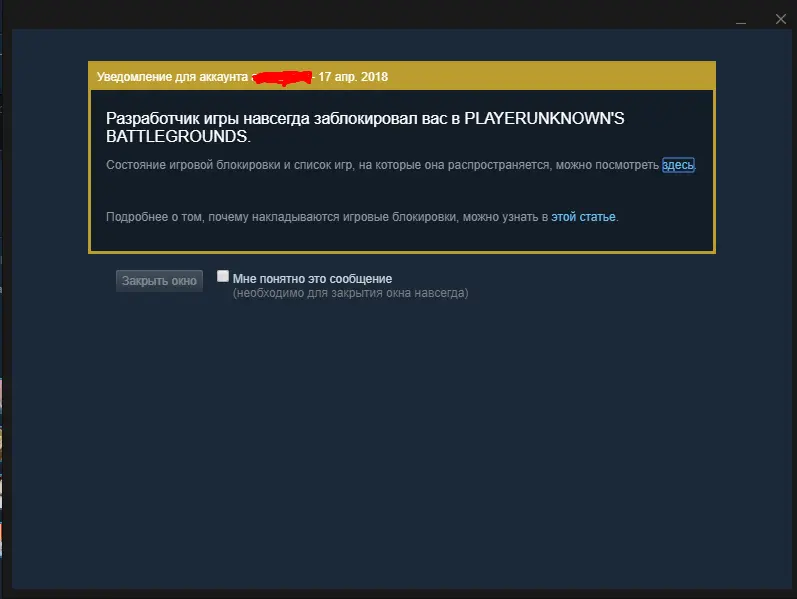This screenshot has height=599, width=797.
Task: Close the Steam notification window with X
Action: (781, 19)
